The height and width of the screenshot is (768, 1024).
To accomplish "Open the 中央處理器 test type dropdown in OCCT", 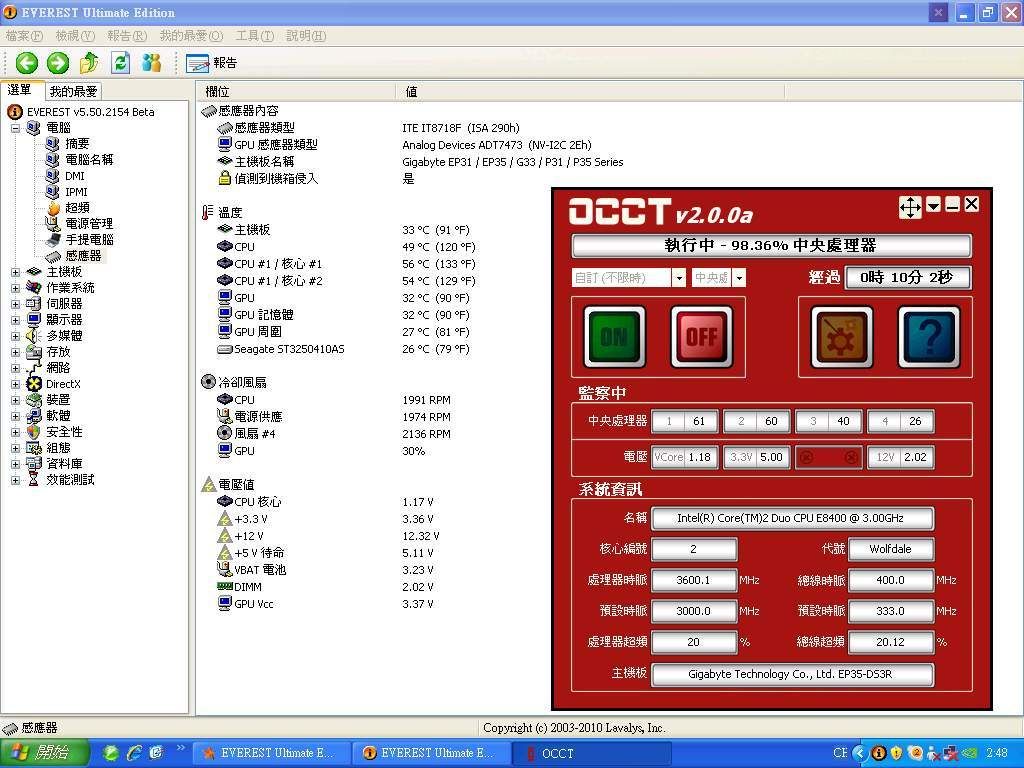I will point(739,278).
